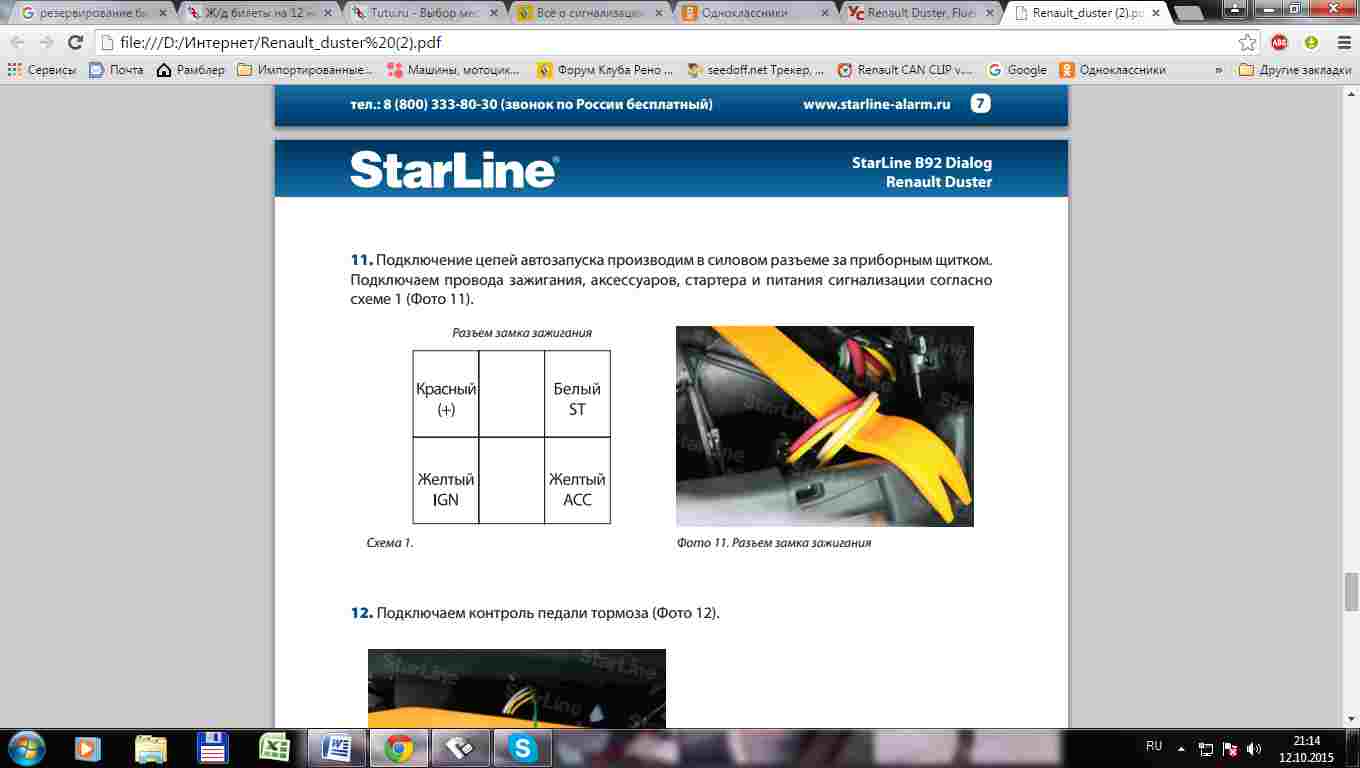The width and height of the screenshot is (1360, 768).
Task: Open Excel from the taskbar
Action: point(274,748)
